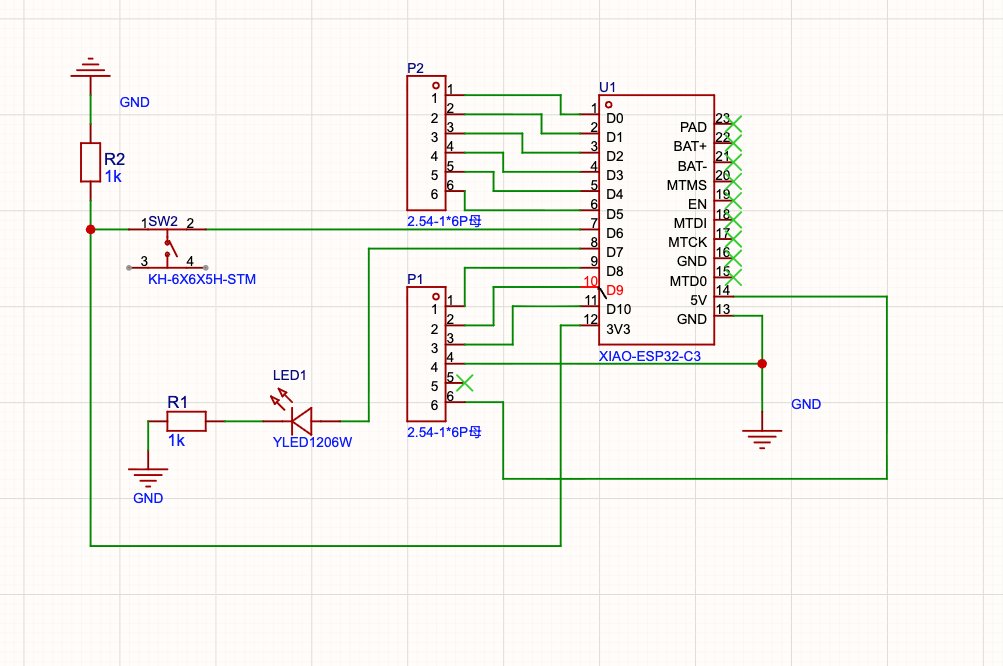Click the 5V pin name on U1
Screen dimensions: 1003x666
point(699,300)
